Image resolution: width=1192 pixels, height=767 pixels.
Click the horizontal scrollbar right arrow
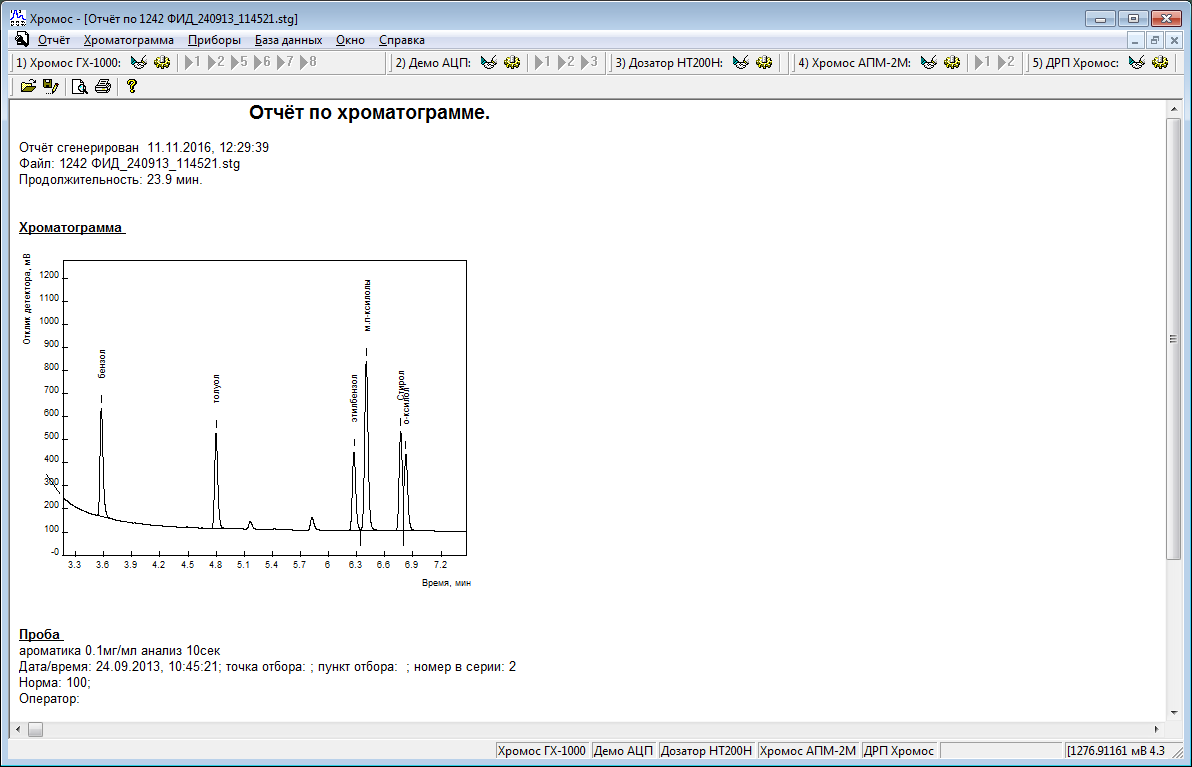point(1159,730)
